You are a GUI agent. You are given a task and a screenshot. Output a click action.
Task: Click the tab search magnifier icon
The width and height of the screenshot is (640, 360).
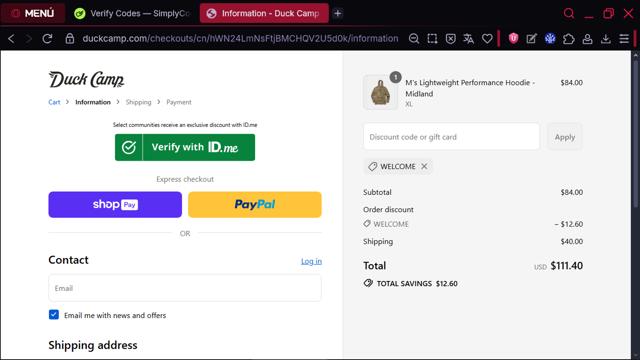coord(569,13)
